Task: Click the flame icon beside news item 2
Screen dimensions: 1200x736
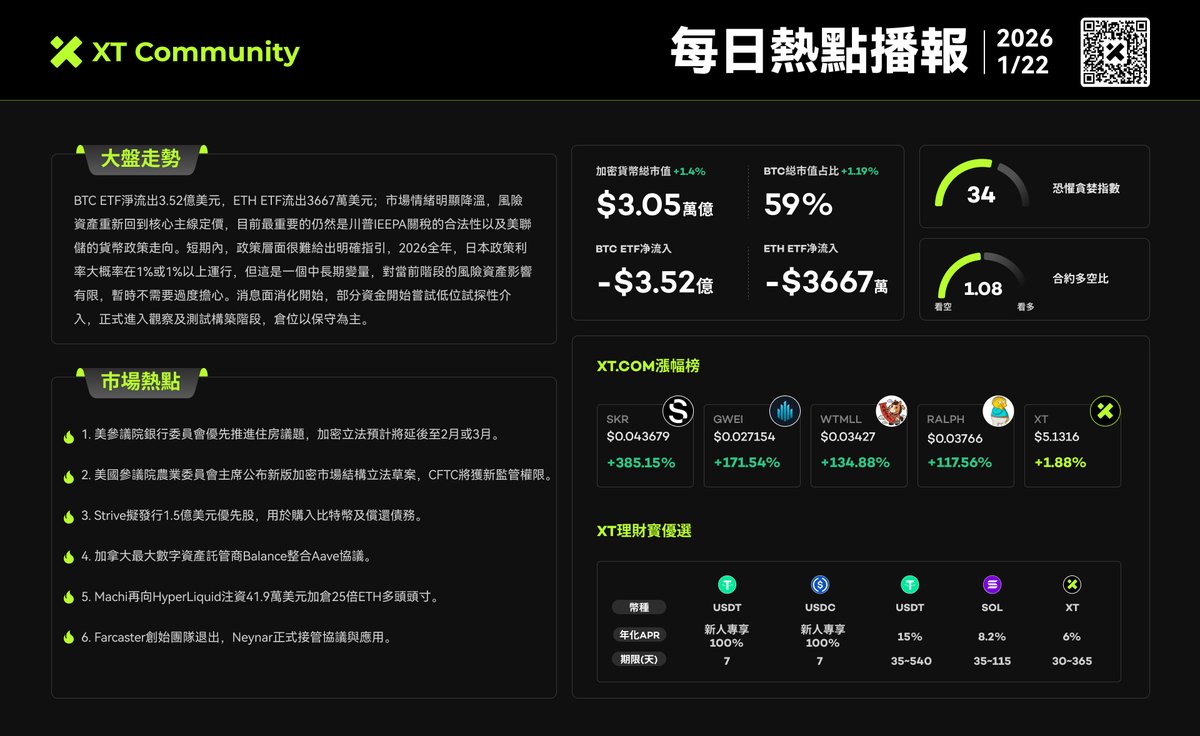Action: [68, 476]
